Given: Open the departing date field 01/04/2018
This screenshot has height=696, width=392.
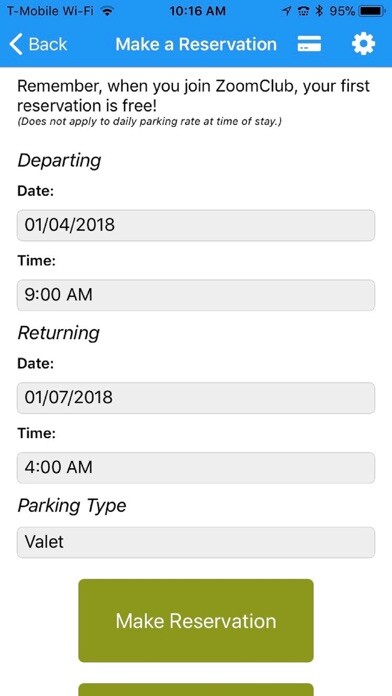Looking at the screenshot, I should point(196,225).
